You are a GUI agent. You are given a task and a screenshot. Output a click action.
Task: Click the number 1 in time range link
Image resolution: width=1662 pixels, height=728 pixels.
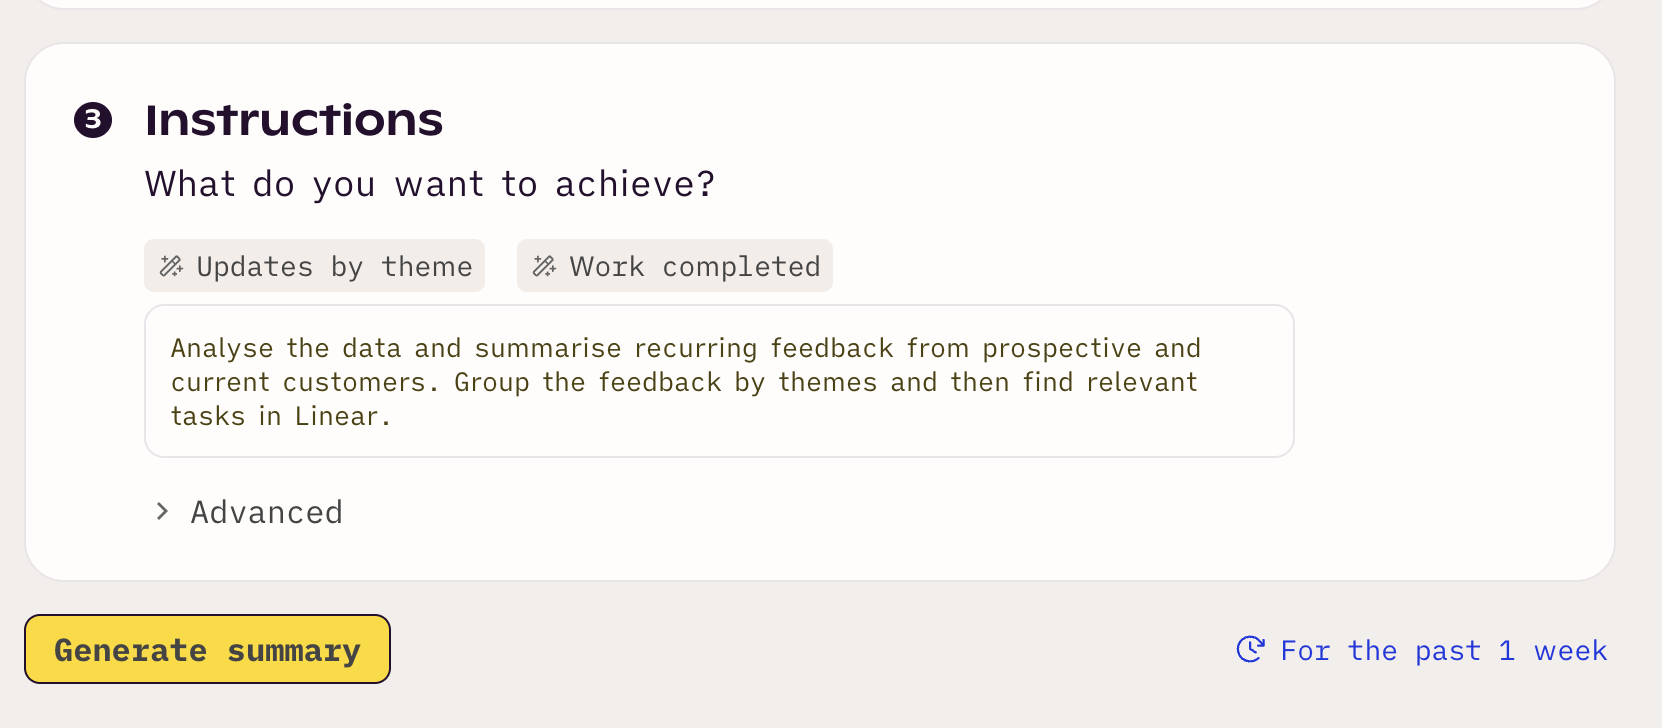pyautogui.click(x=1507, y=651)
